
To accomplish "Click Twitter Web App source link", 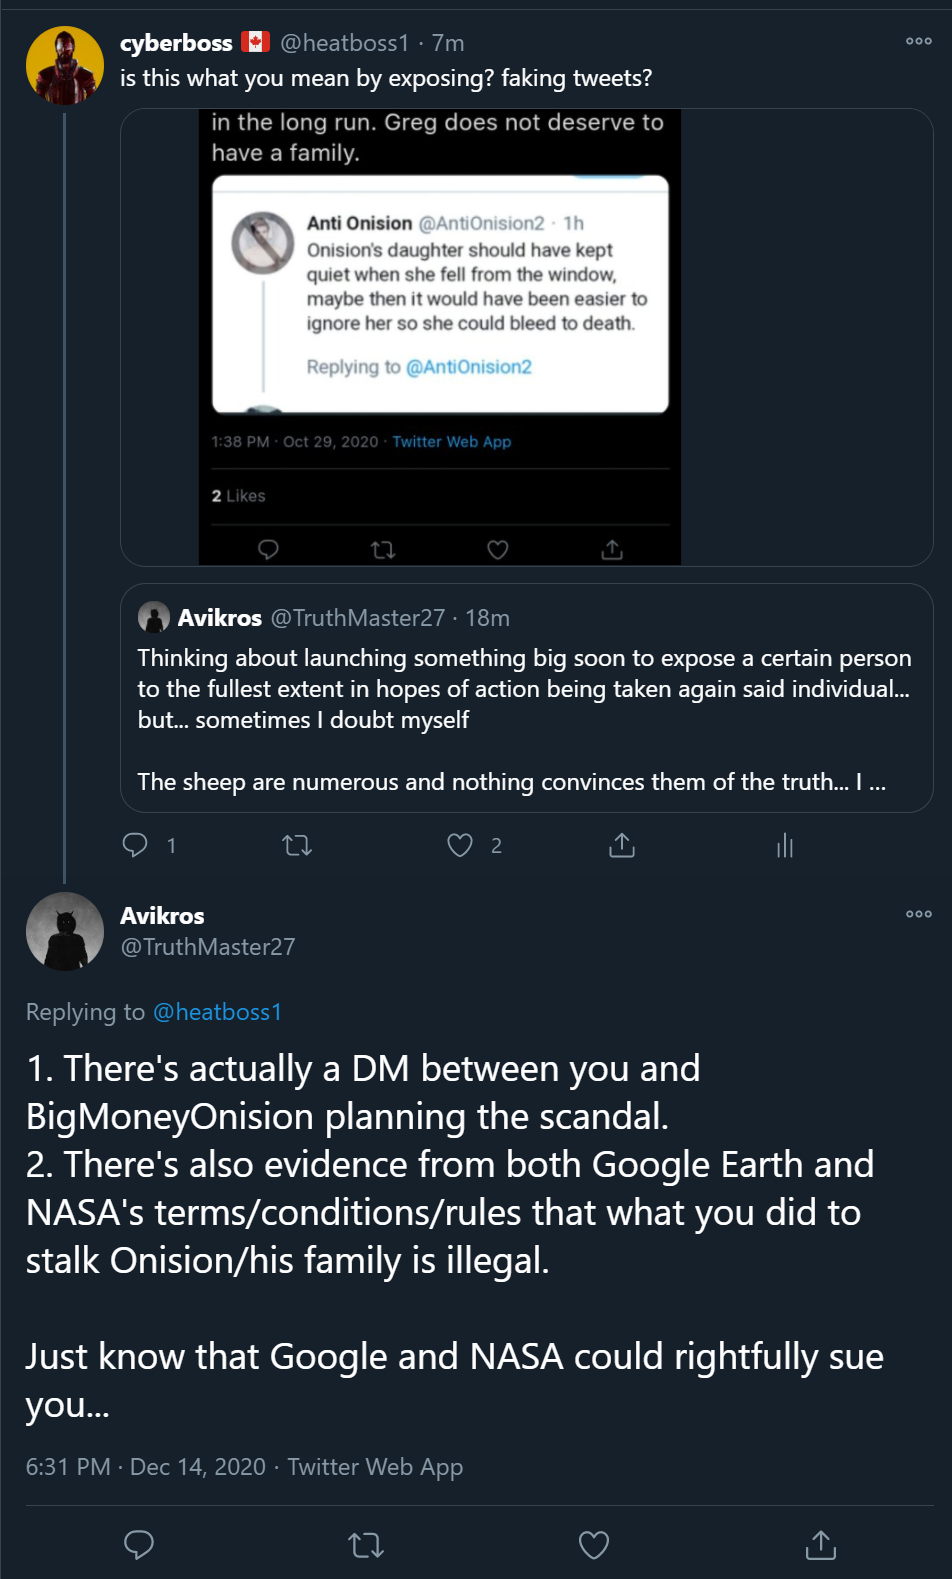I will pos(375,1467).
